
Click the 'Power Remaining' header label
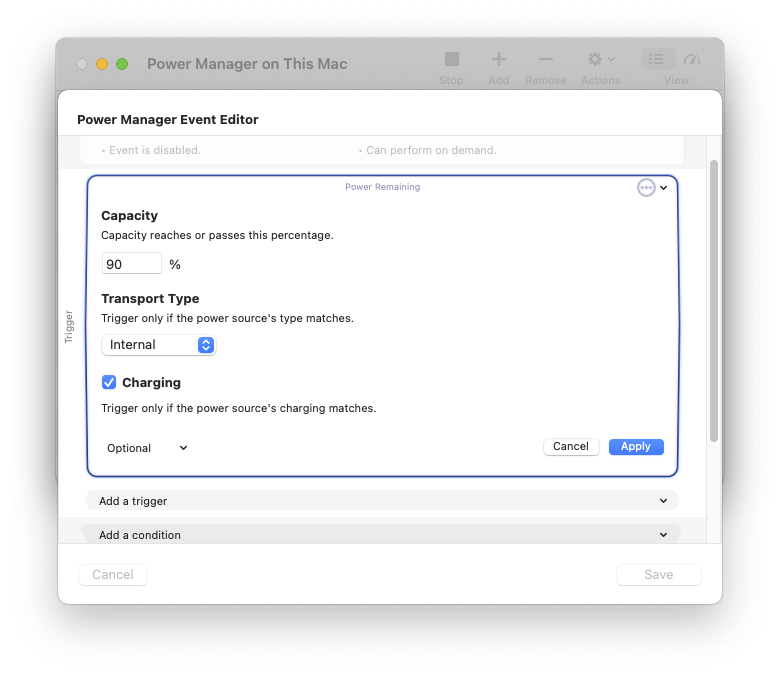pos(383,187)
